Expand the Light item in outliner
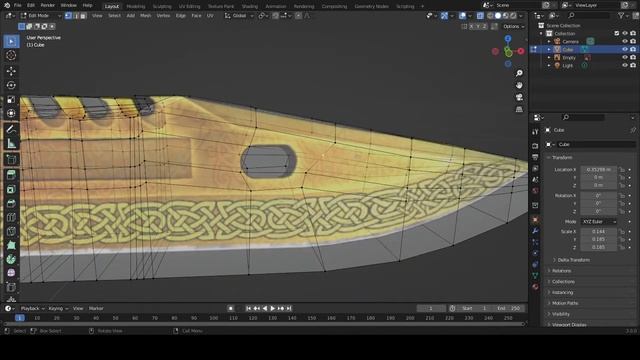 [549, 65]
